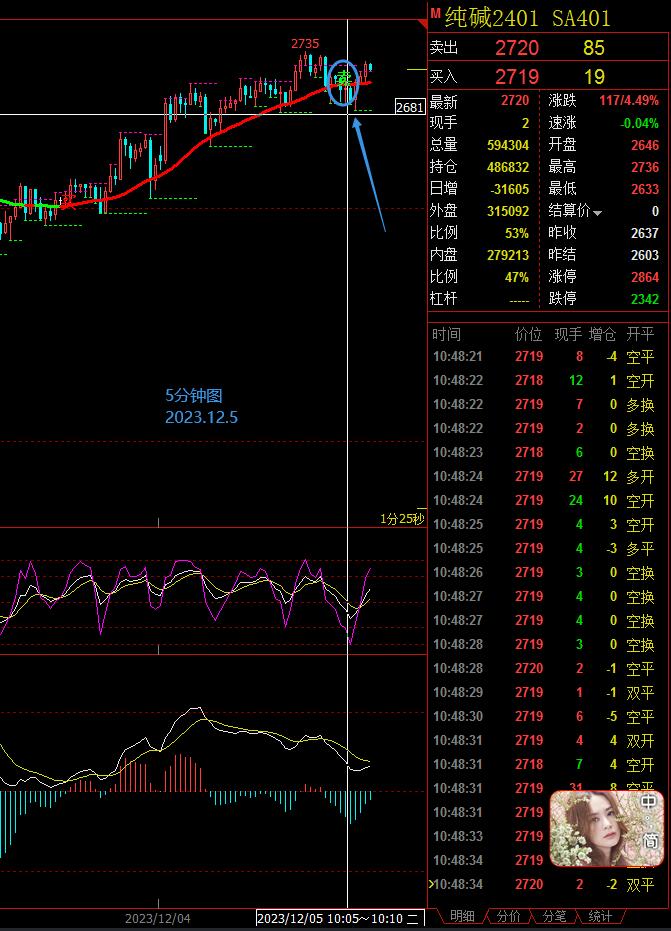The image size is (671, 931).
Task: Click the 纯碱2401 SA401 contract title
Action: click(x=527, y=18)
